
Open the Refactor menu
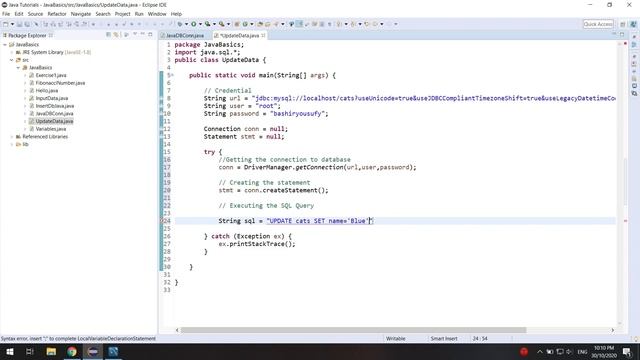coord(57,14)
